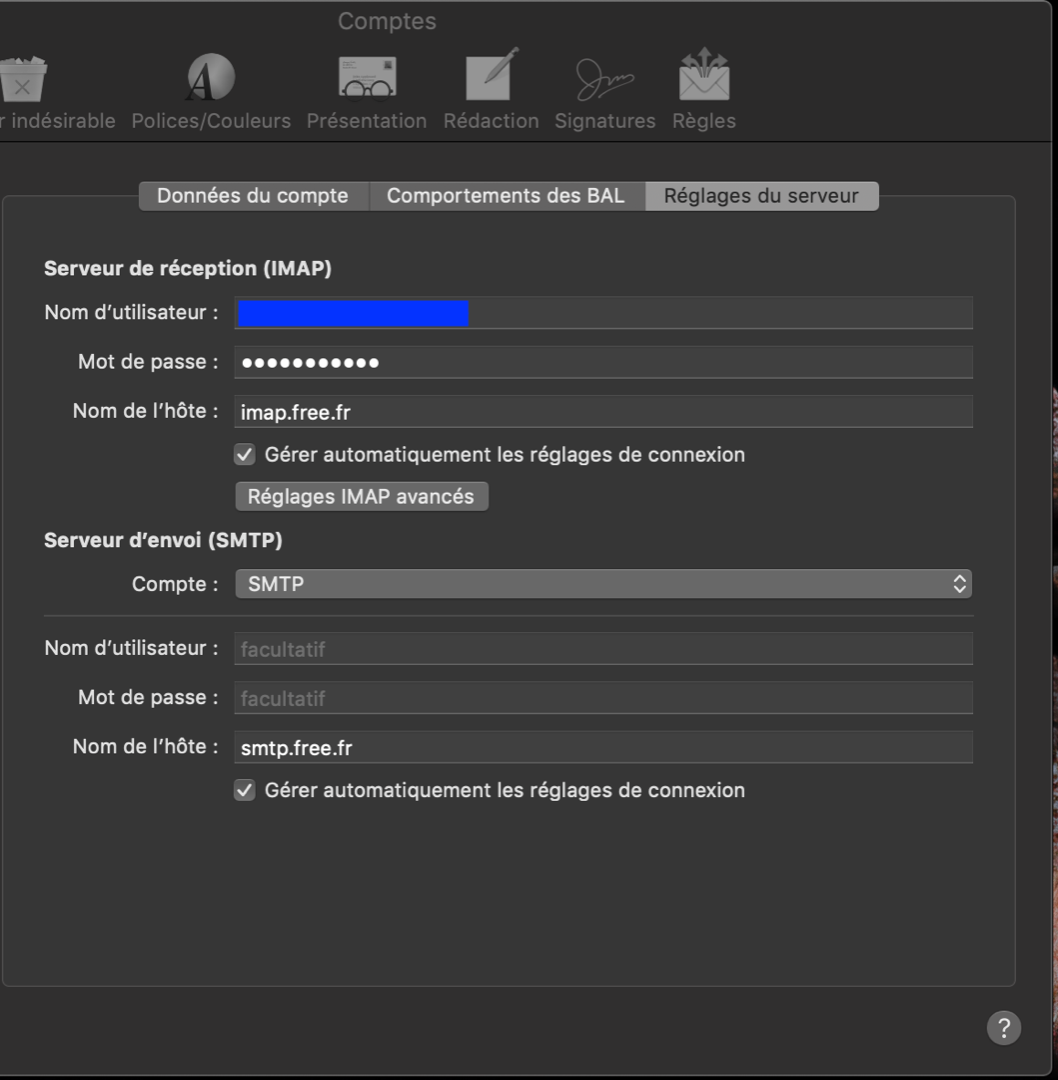The height and width of the screenshot is (1080, 1058).
Task: Open the Règles settings pane
Action: (x=704, y=88)
